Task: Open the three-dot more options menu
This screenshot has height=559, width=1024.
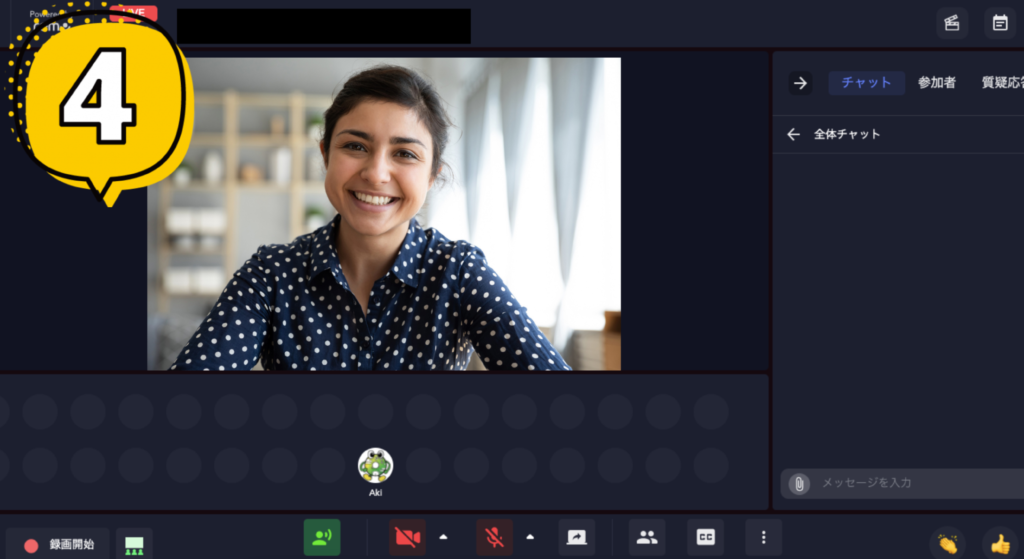Action: 764,537
